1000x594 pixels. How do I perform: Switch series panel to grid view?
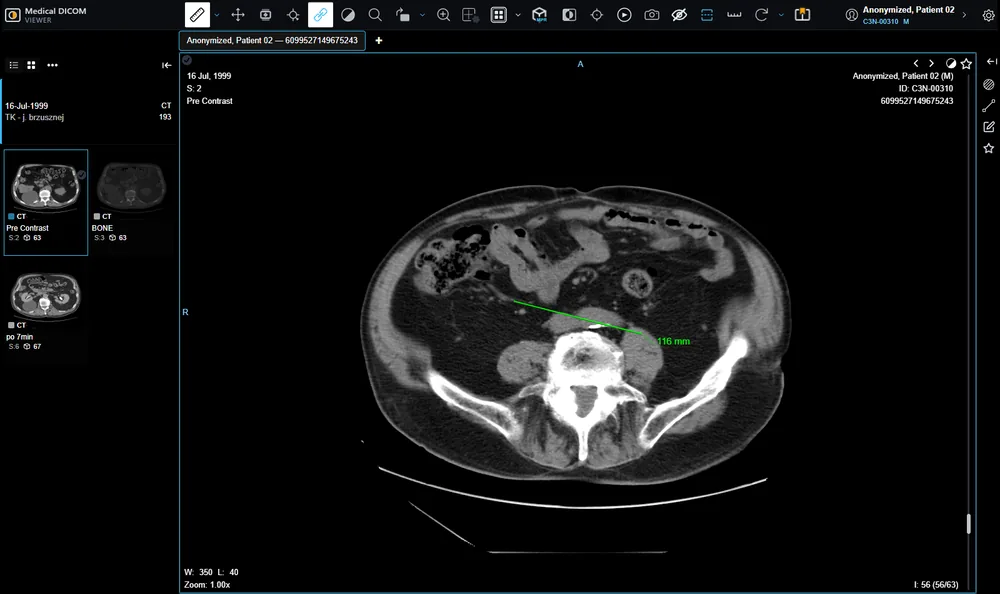(x=31, y=65)
